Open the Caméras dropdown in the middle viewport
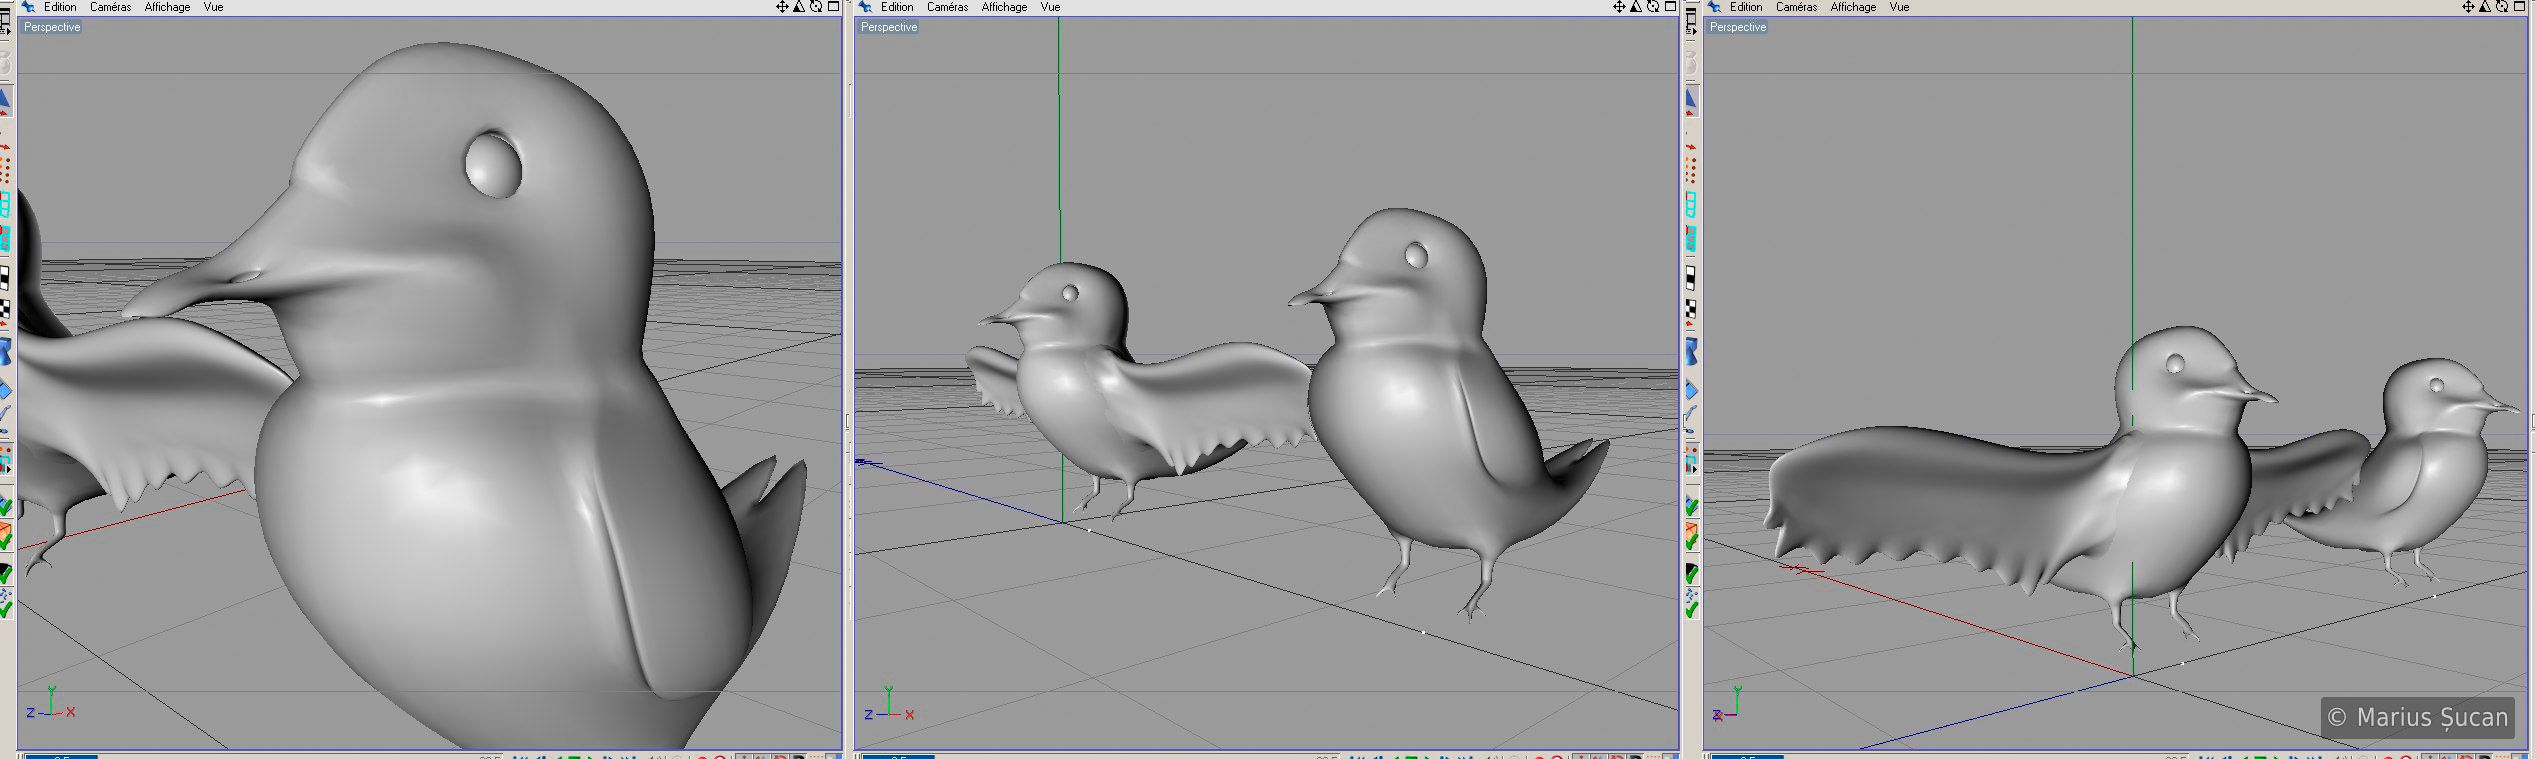Image resolution: width=2535 pixels, height=759 pixels. (x=946, y=7)
